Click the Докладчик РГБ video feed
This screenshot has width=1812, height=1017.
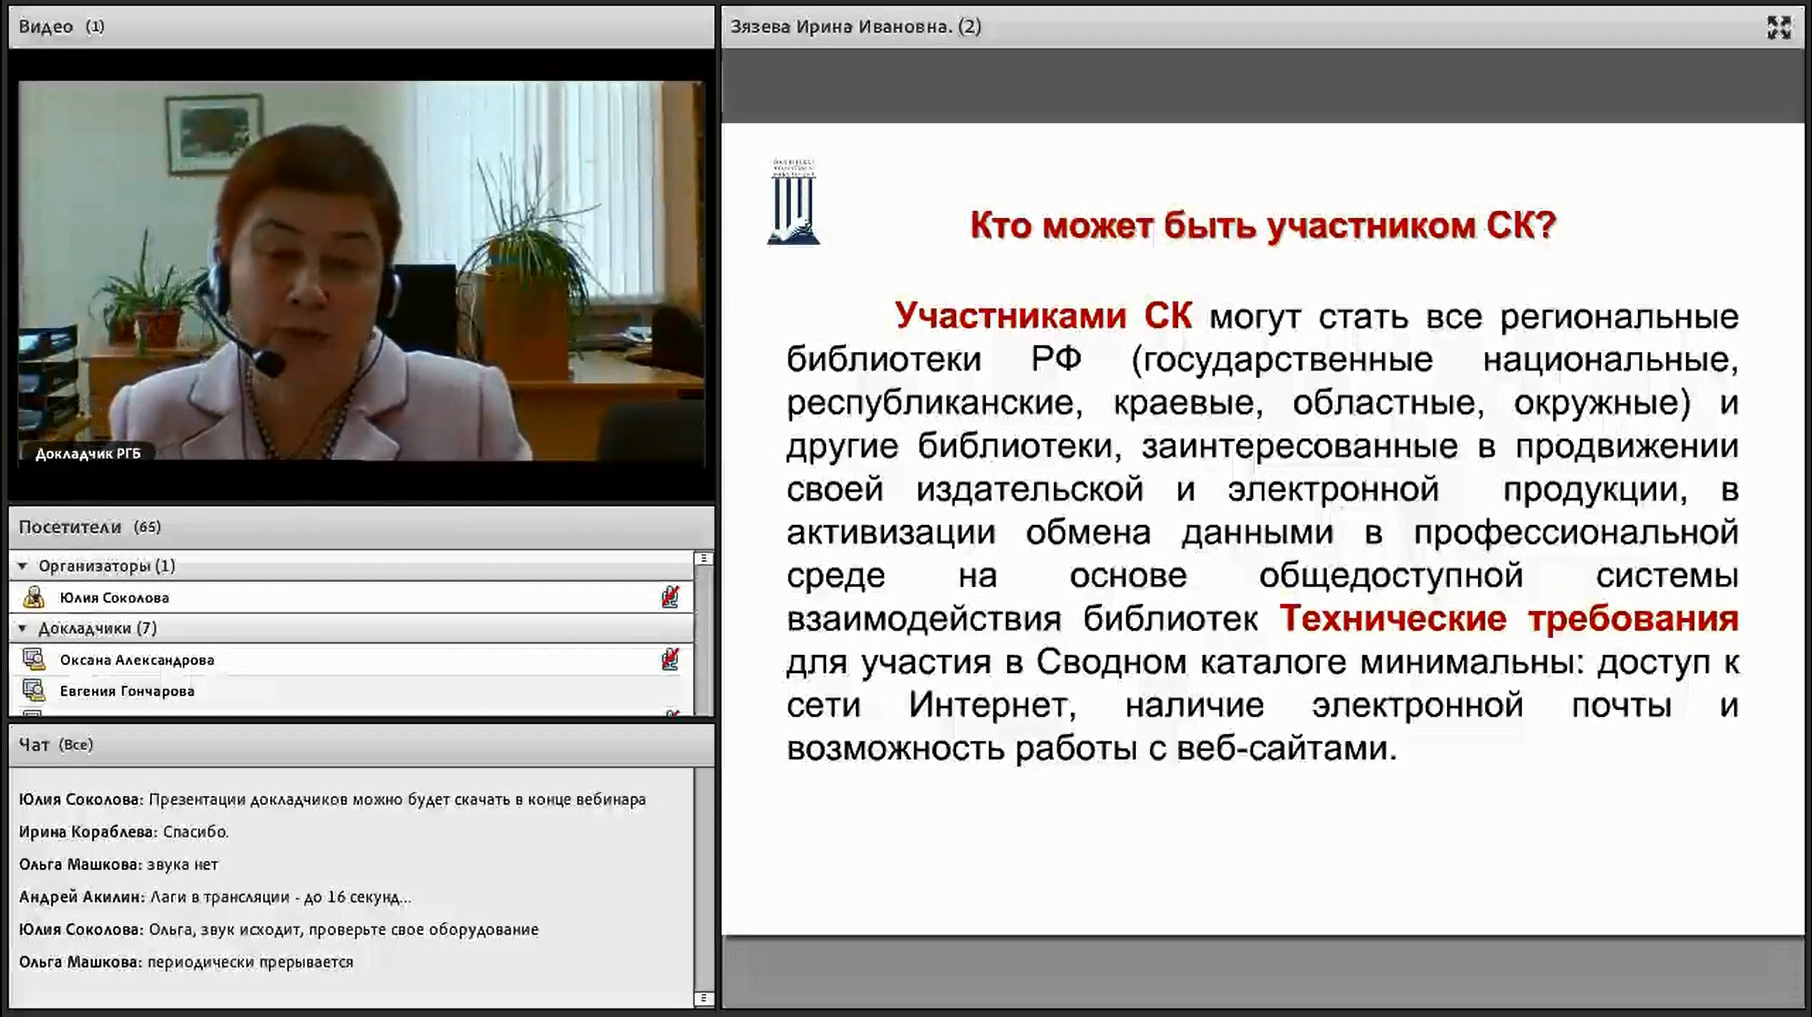pyautogui.click(x=361, y=270)
